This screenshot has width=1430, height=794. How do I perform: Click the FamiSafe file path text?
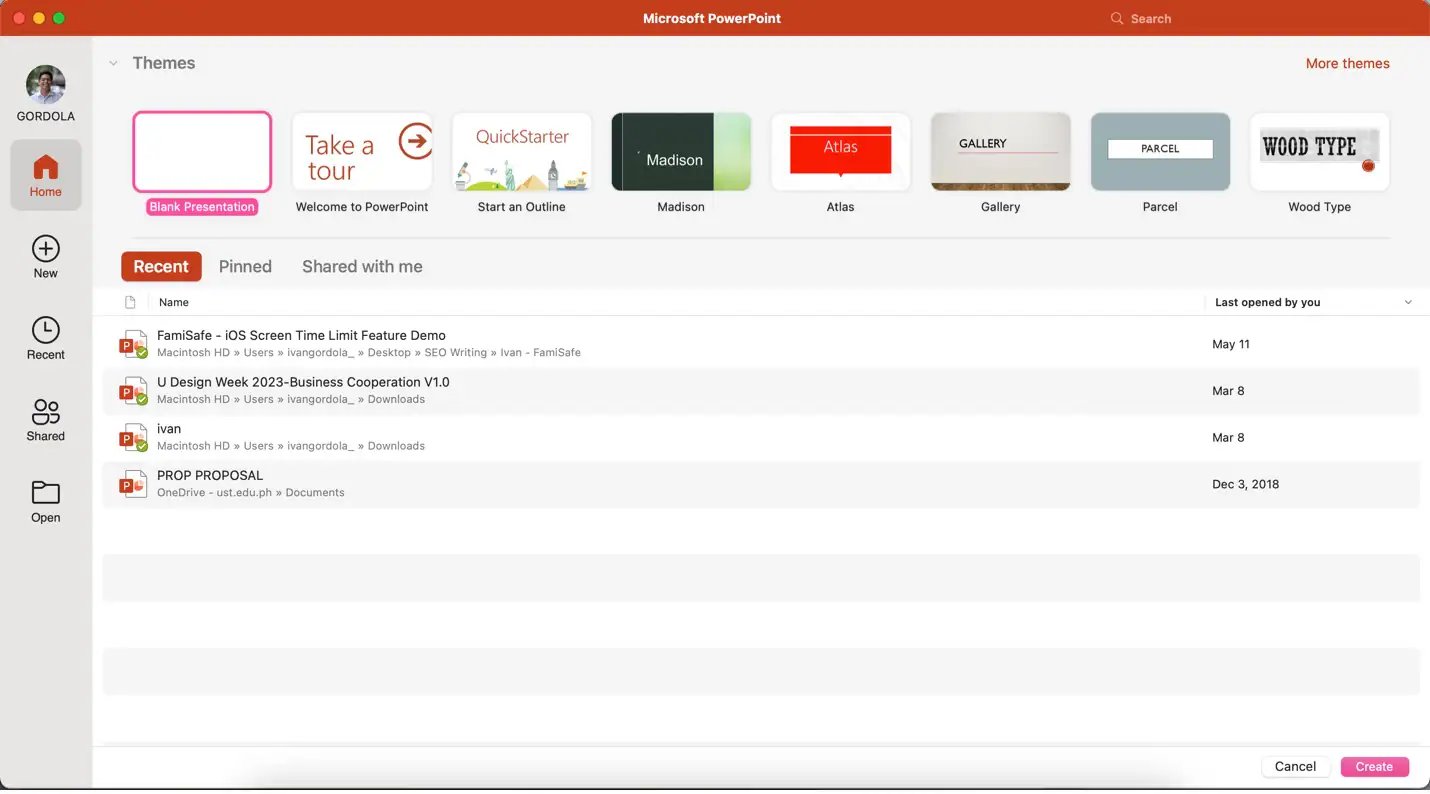click(x=369, y=353)
